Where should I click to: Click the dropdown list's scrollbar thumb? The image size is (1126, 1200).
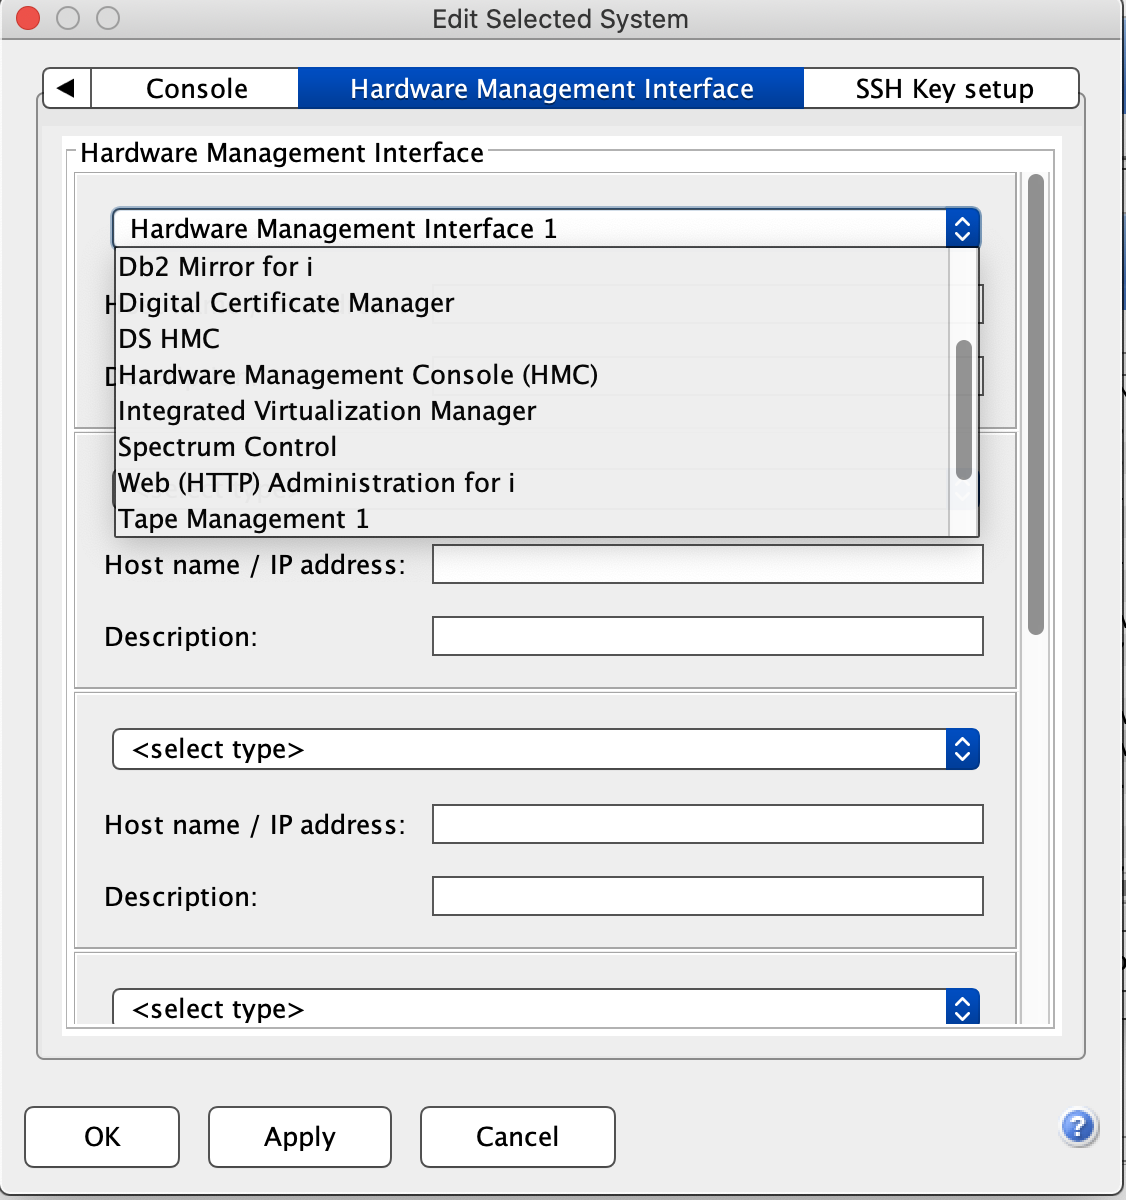tap(964, 410)
